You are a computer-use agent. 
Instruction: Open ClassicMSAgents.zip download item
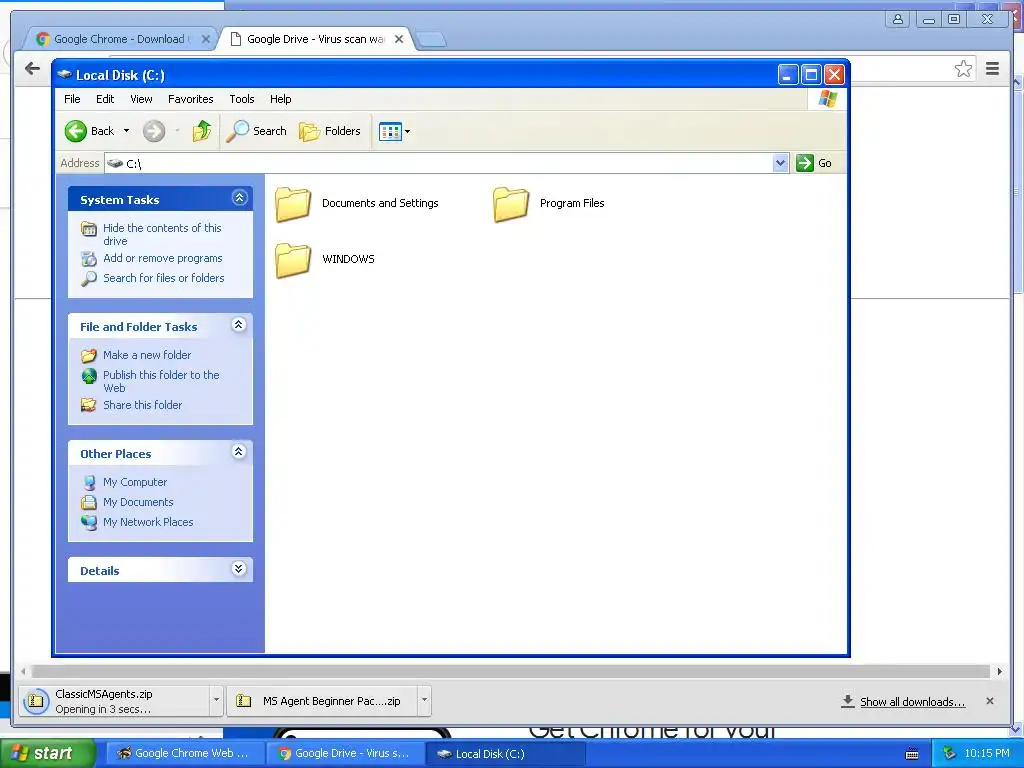(x=115, y=701)
